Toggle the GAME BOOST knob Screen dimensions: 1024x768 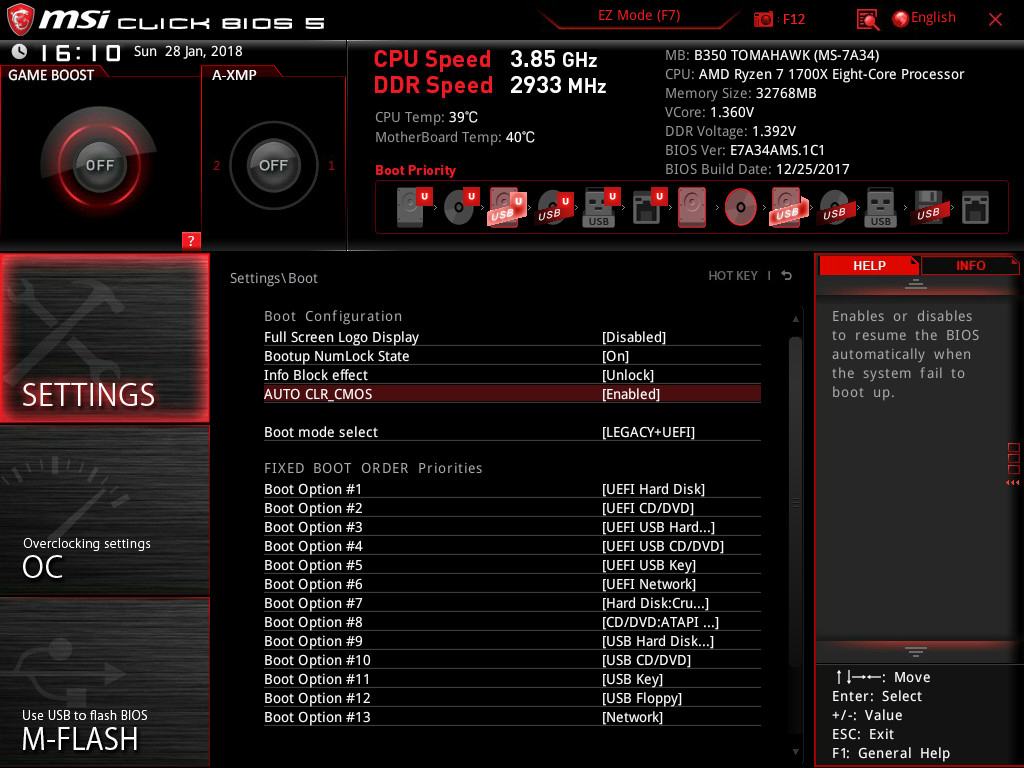(x=99, y=165)
